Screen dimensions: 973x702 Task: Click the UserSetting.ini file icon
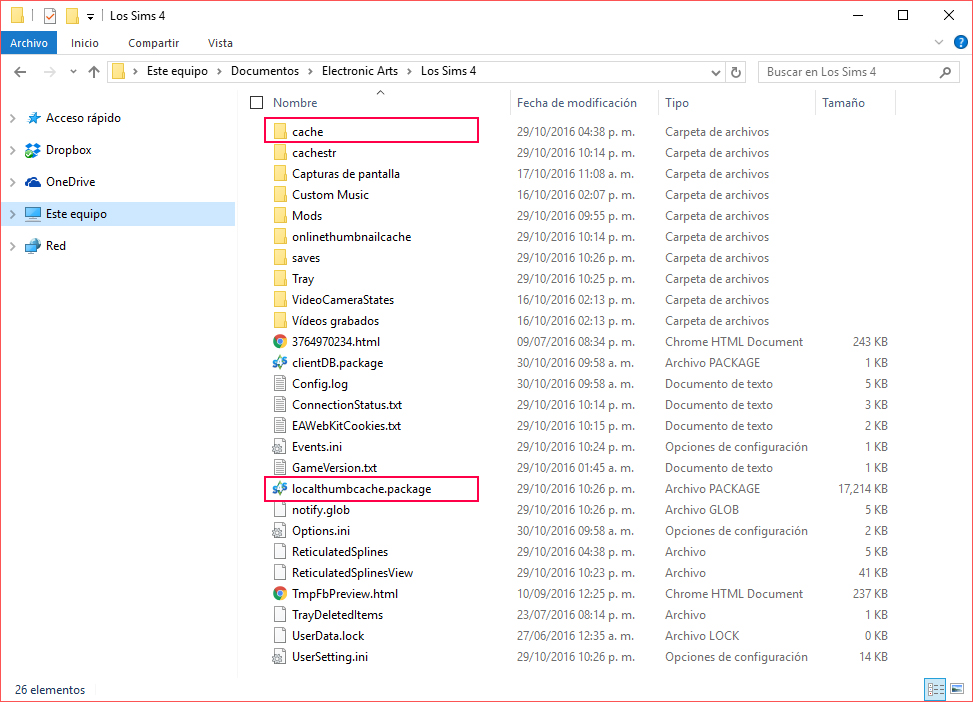click(x=279, y=657)
